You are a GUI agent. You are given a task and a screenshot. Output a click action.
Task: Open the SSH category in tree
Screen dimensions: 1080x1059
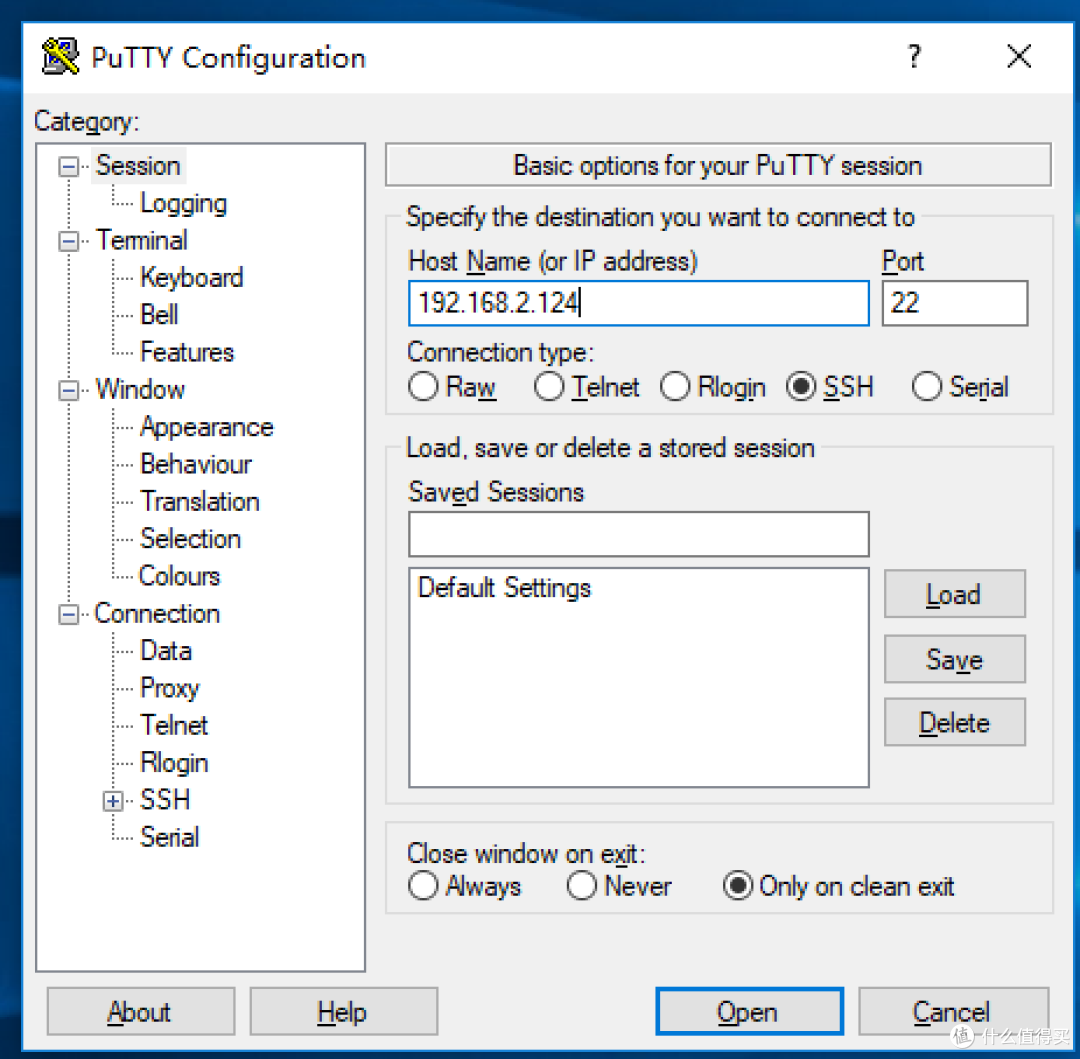165,800
